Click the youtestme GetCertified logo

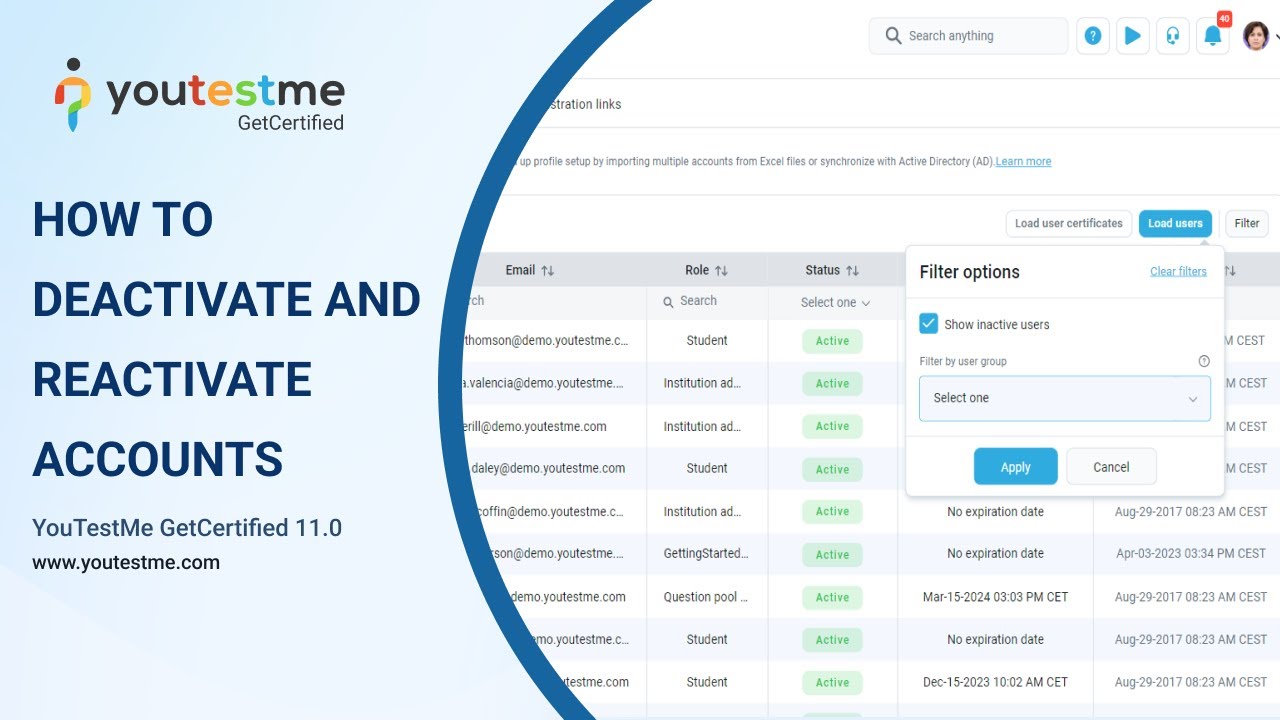pyautogui.click(x=200, y=95)
